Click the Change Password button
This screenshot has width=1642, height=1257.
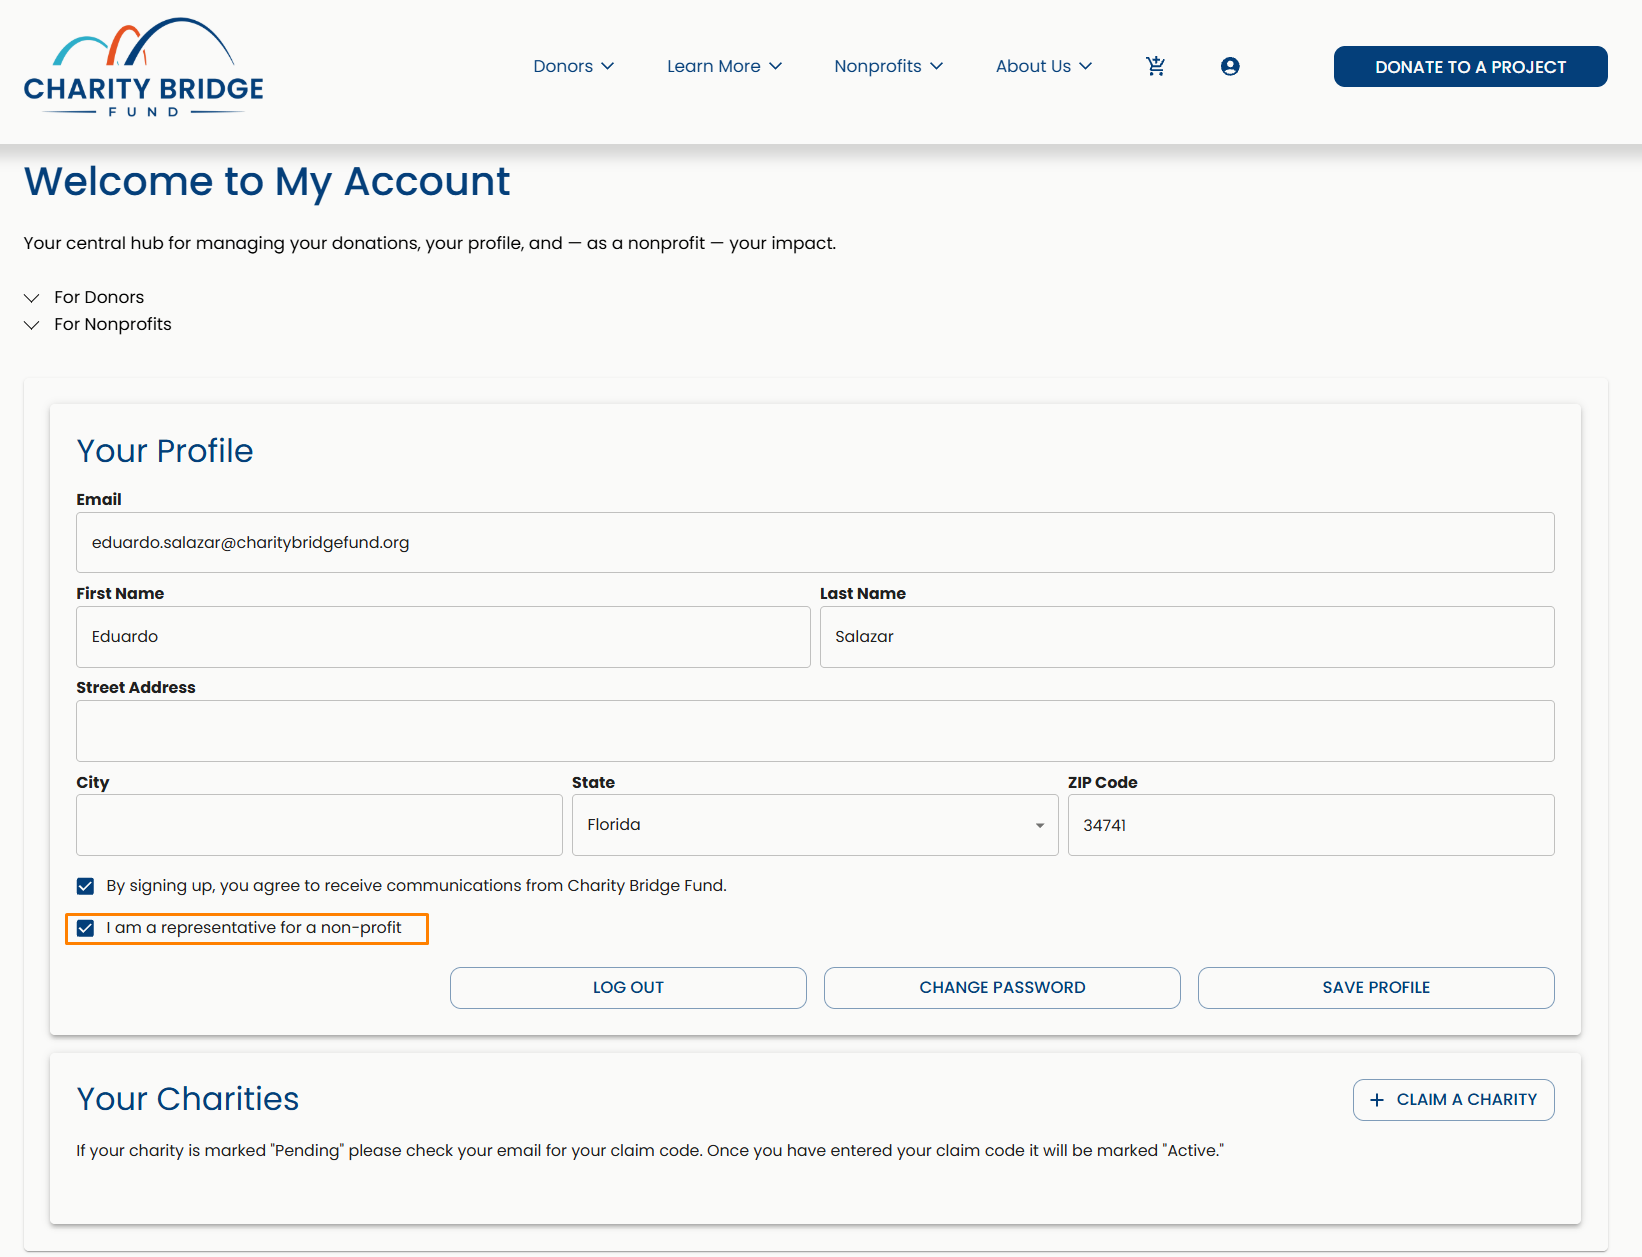point(1002,988)
